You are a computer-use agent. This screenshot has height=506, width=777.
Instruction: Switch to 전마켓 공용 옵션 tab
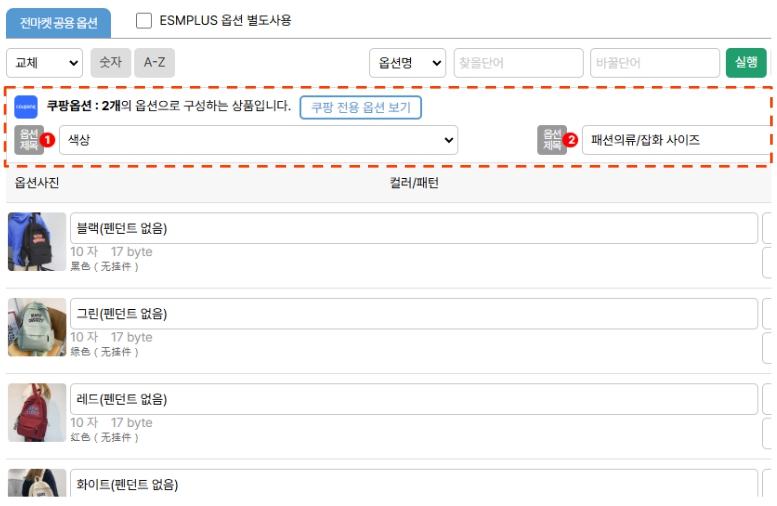pyautogui.click(x=58, y=21)
